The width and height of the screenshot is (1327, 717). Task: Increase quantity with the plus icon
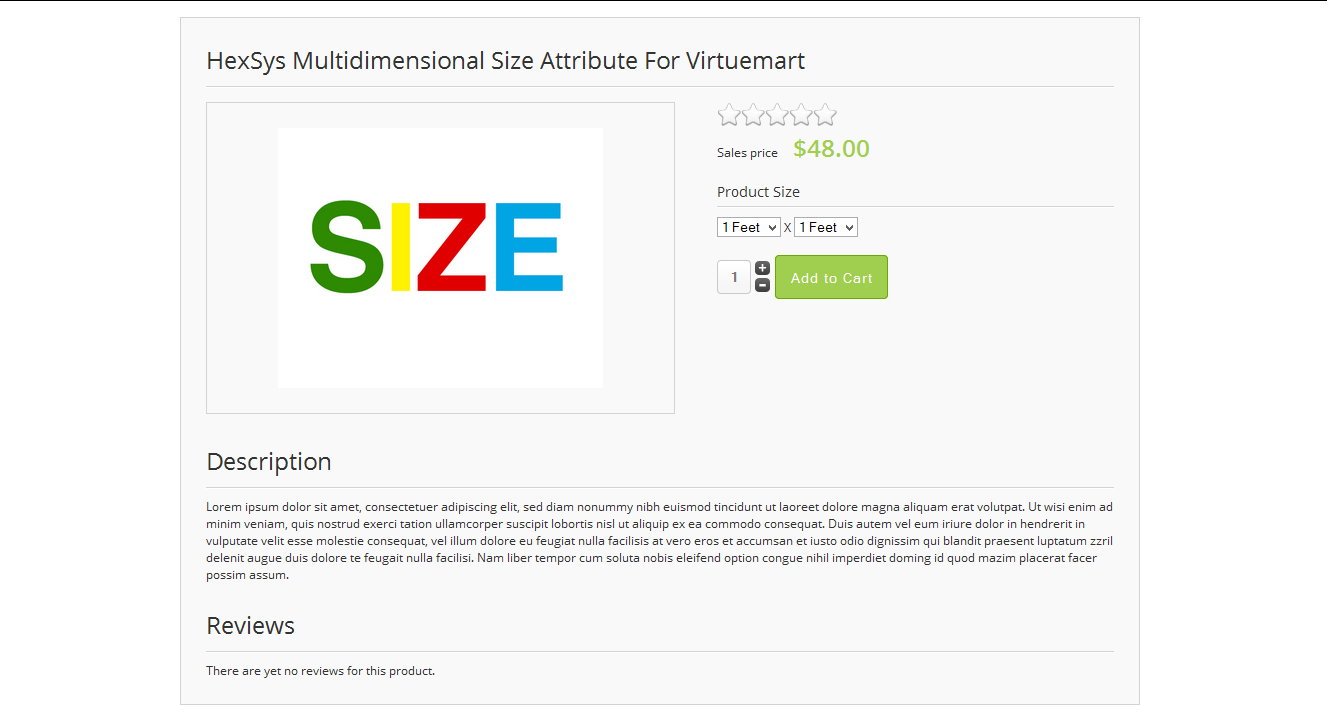(x=762, y=268)
